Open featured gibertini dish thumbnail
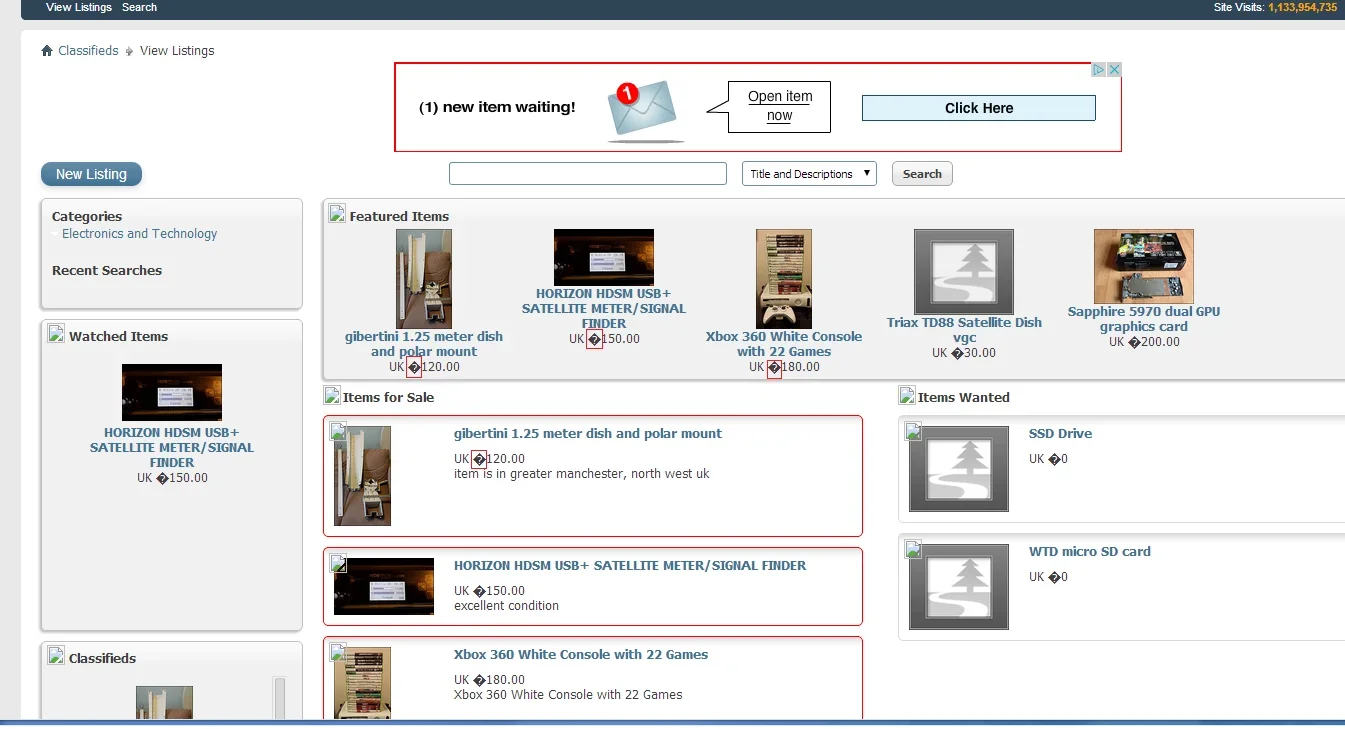 pyautogui.click(x=424, y=279)
